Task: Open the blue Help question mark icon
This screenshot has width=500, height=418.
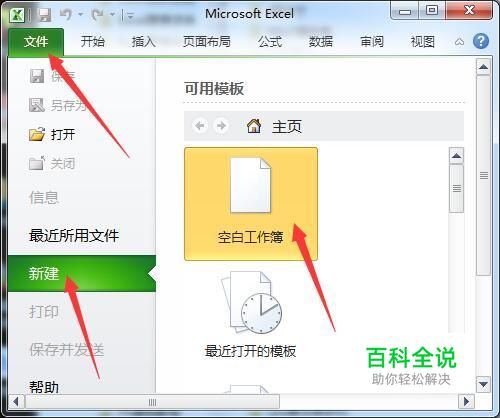Action: coord(481,41)
